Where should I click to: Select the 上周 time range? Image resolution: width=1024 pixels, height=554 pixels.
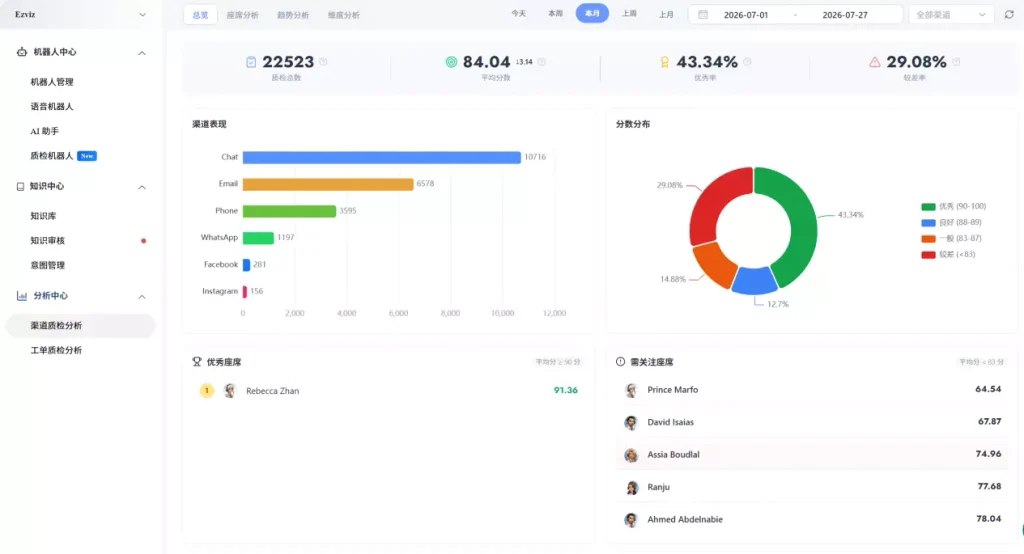[x=629, y=13]
